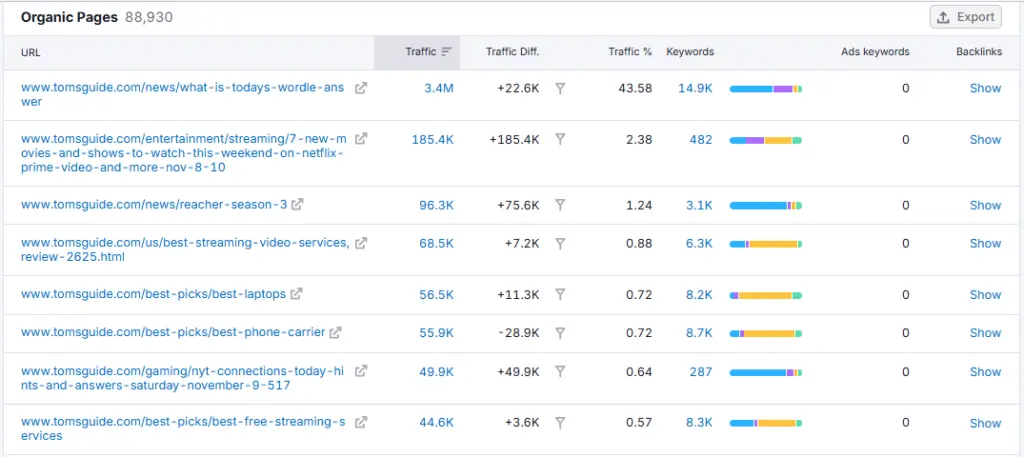
Task: Sort by the Traffic Diff. column header
Action: coord(512,52)
